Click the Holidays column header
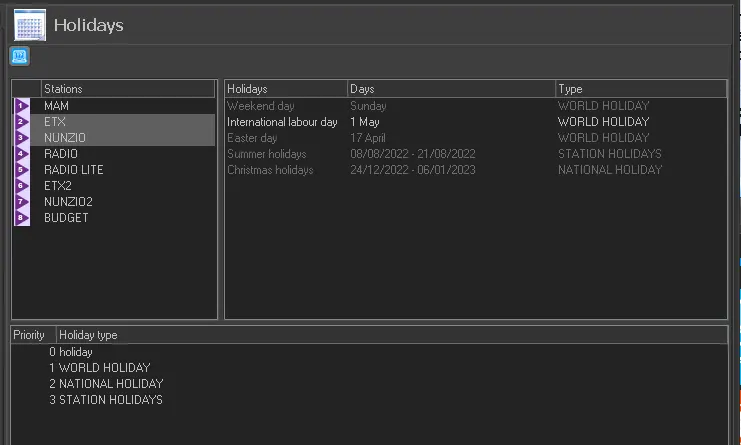Viewport: 741px width, 445px height. [285, 89]
